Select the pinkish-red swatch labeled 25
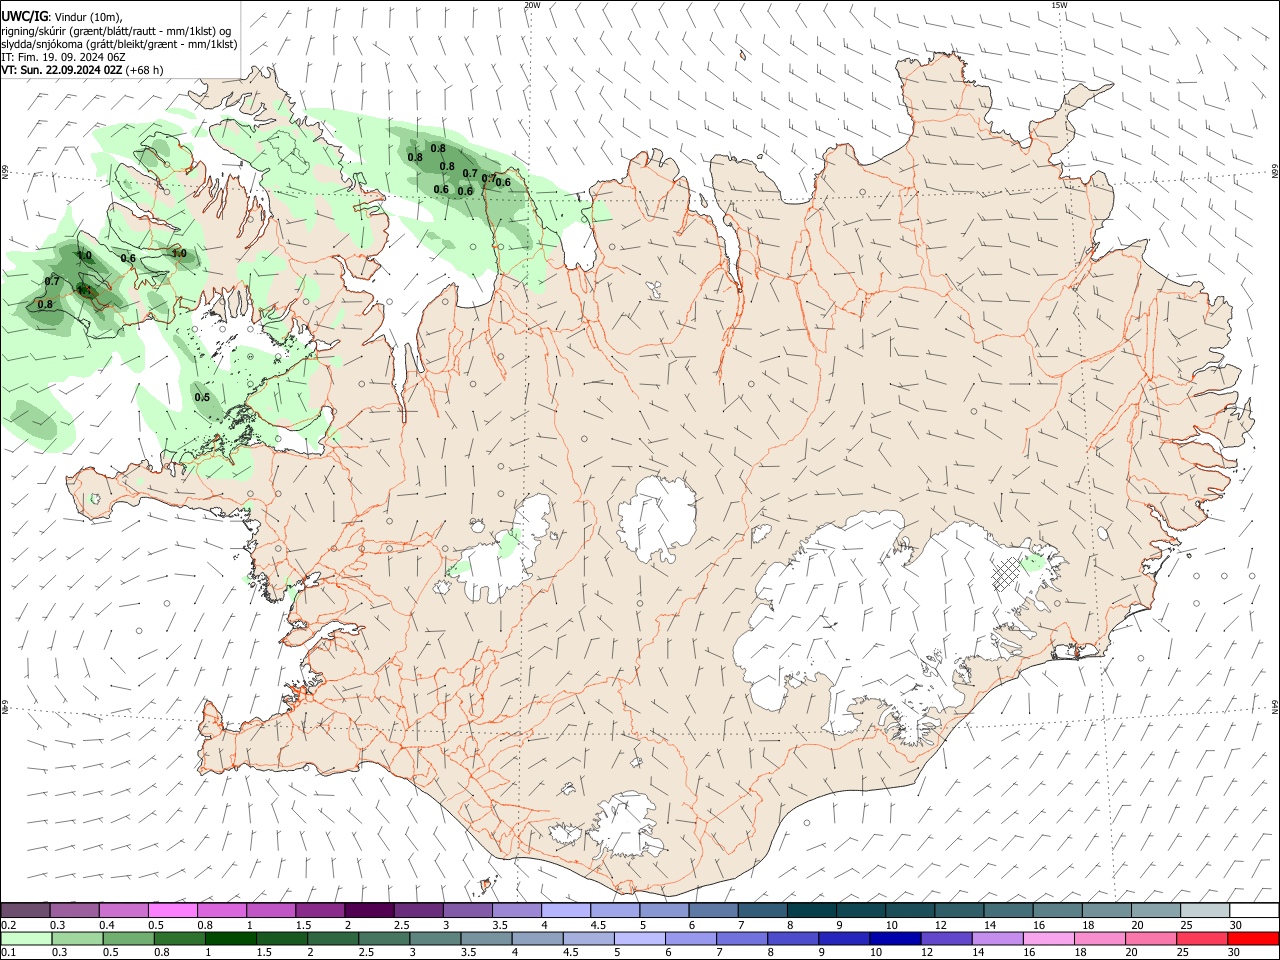 [1202, 938]
